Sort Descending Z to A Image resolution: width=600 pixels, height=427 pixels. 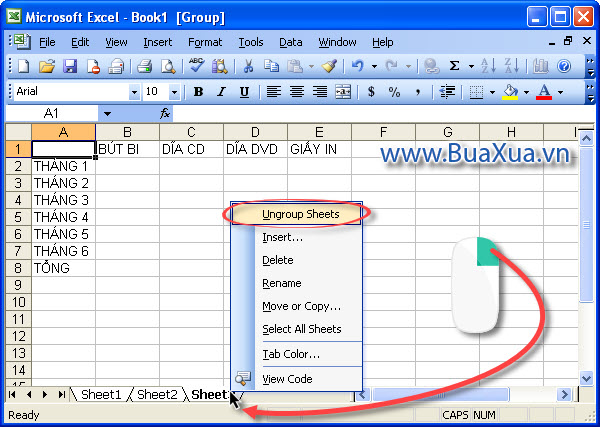point(511,67)
